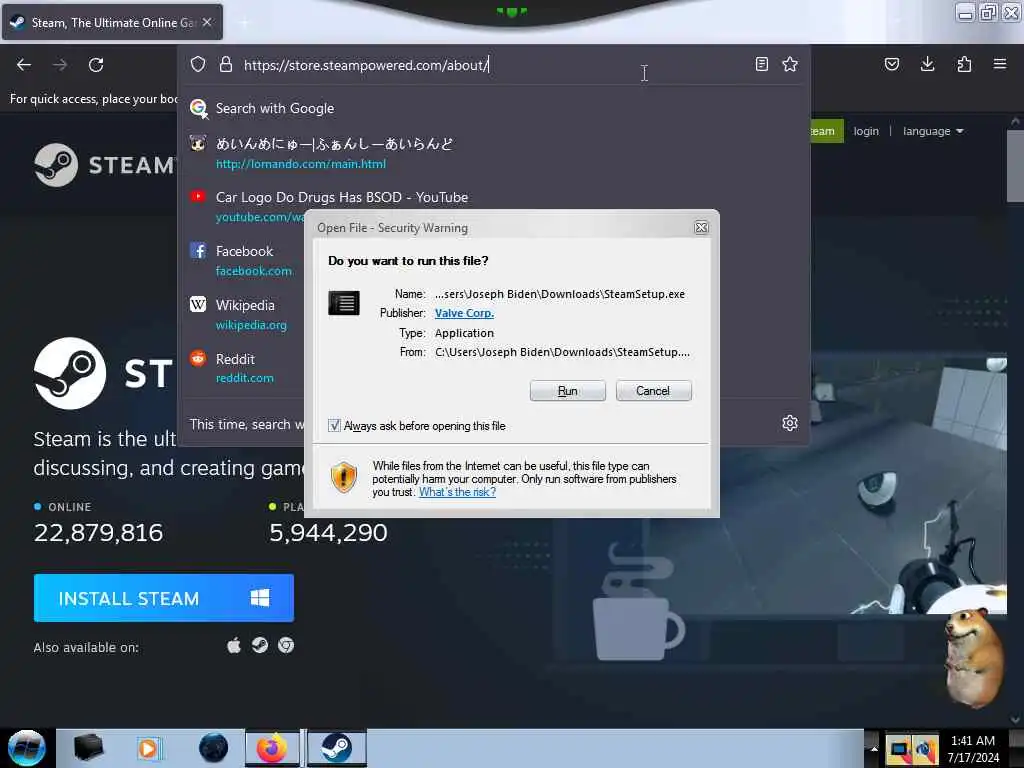This screenshot has width=1024, height=768.
Task: Click Cancel in the security warning
Action: (653, 391)
